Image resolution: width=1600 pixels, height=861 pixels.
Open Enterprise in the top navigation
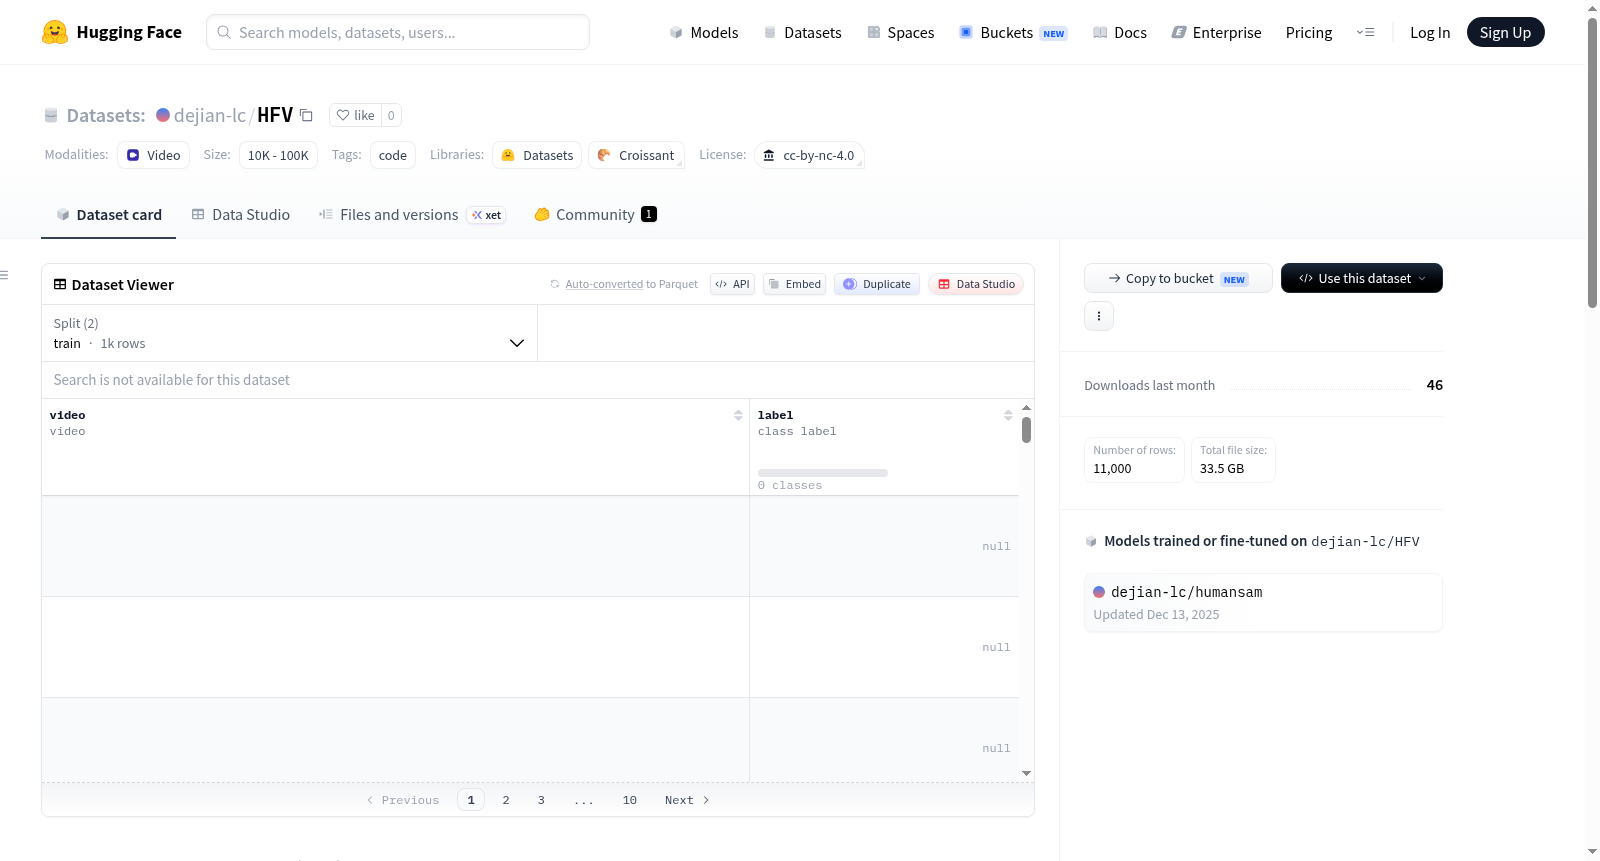pyautogui.click(x=1216, y=32)
